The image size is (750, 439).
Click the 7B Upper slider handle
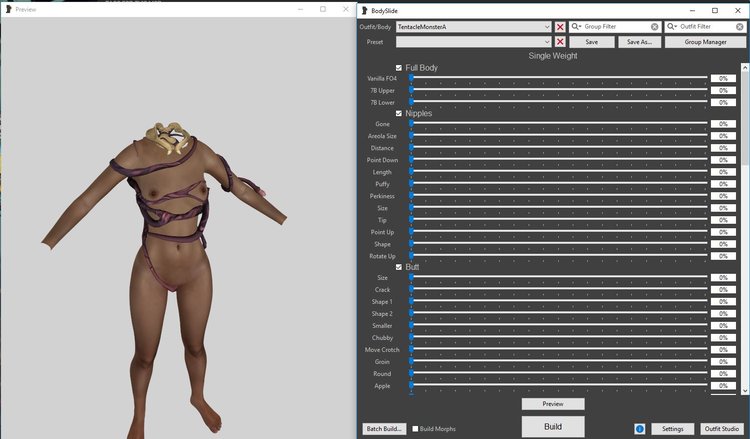[x=411, y=90]
